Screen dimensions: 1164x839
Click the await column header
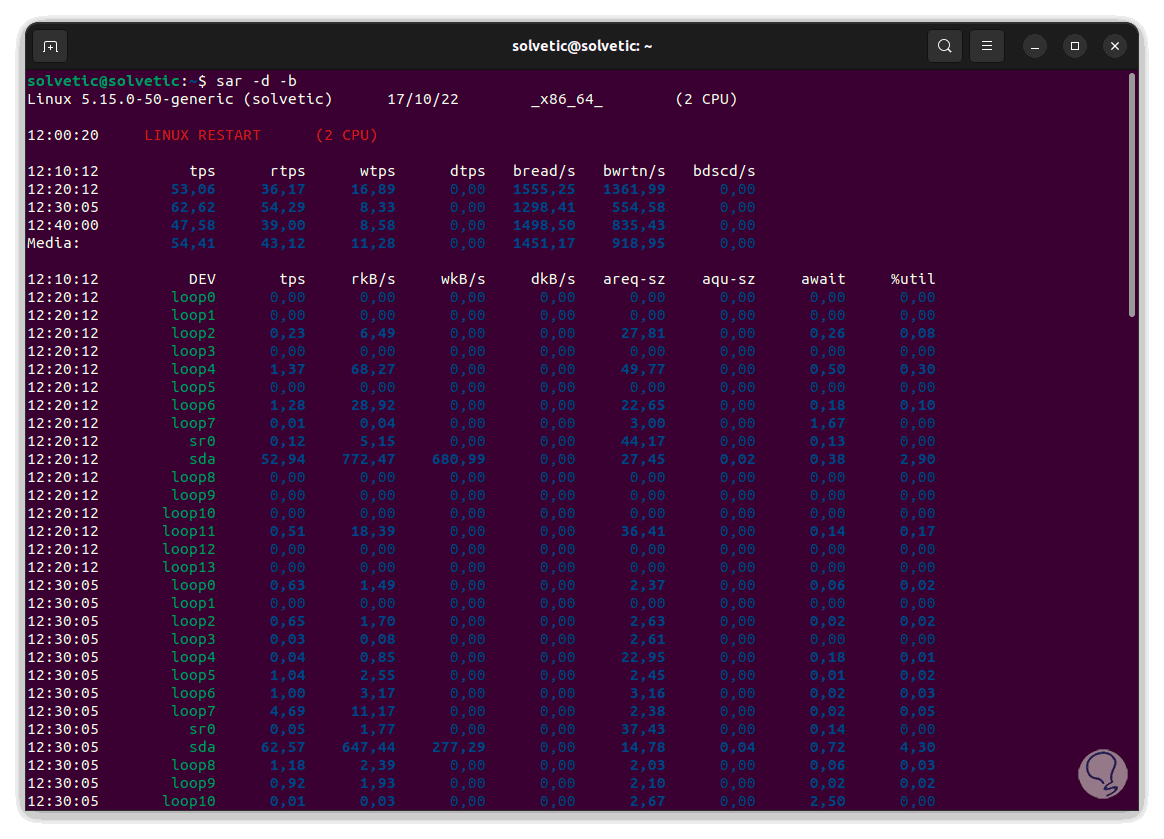(x=823, y=279)
